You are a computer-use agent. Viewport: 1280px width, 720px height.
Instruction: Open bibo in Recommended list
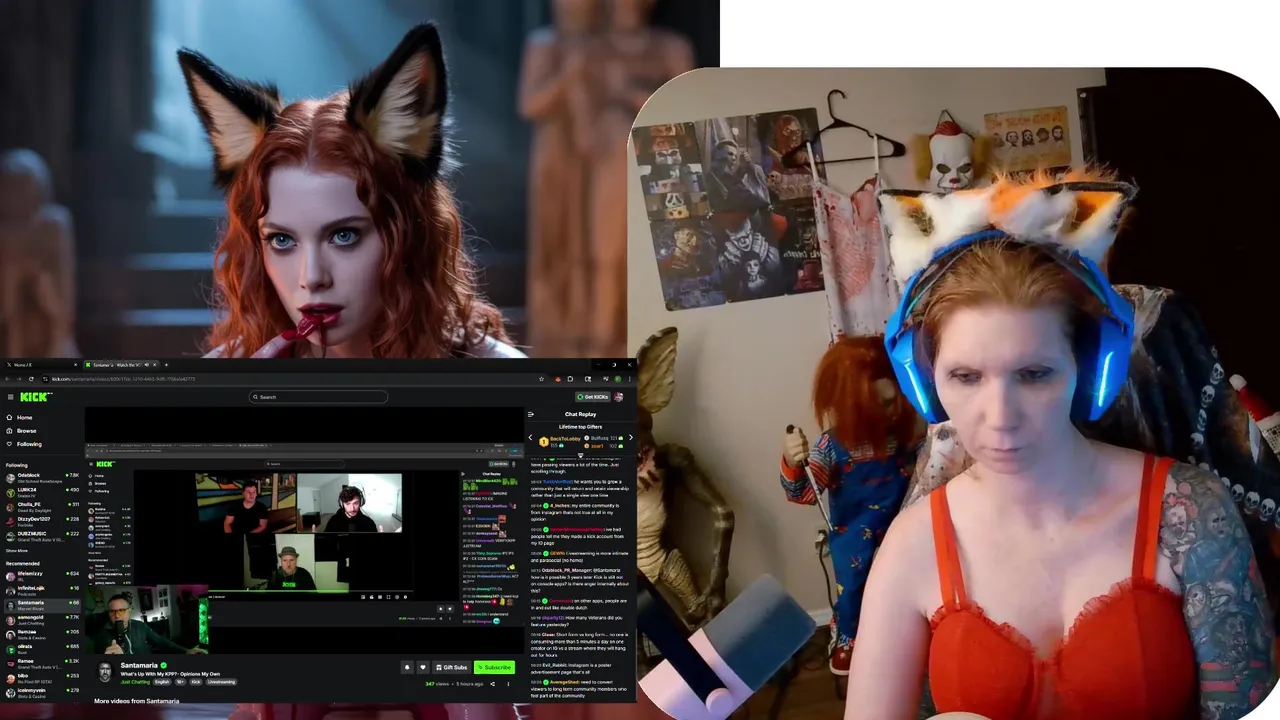click(42, 677)
